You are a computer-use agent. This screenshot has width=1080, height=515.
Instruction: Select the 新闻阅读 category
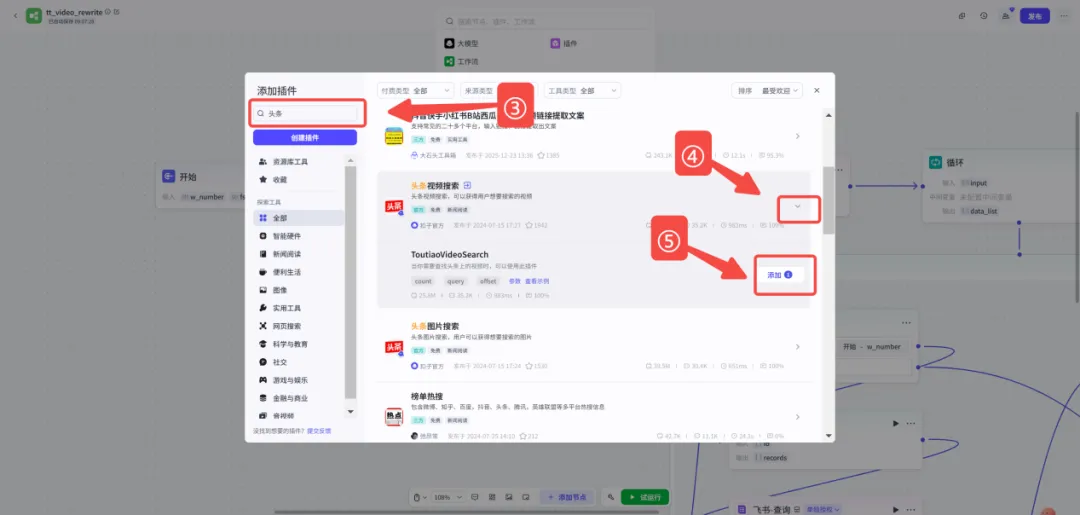coord(298,254)
